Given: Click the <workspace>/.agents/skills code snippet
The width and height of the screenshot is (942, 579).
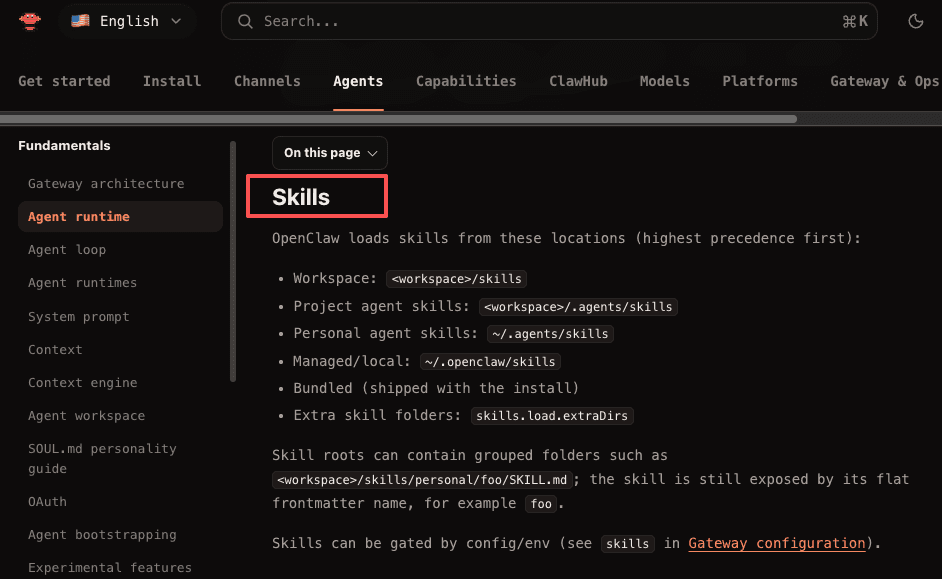Looking at the screenshot, I should click(578, 307).
